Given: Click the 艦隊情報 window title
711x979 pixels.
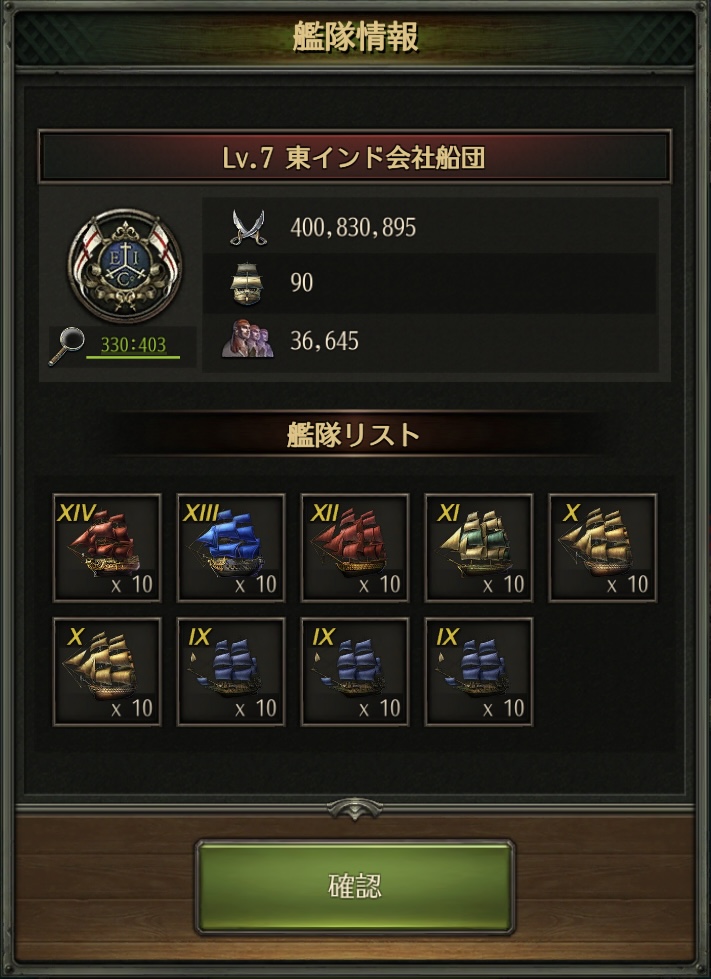Looking at the screenshot, I should [x=355, y=37].
